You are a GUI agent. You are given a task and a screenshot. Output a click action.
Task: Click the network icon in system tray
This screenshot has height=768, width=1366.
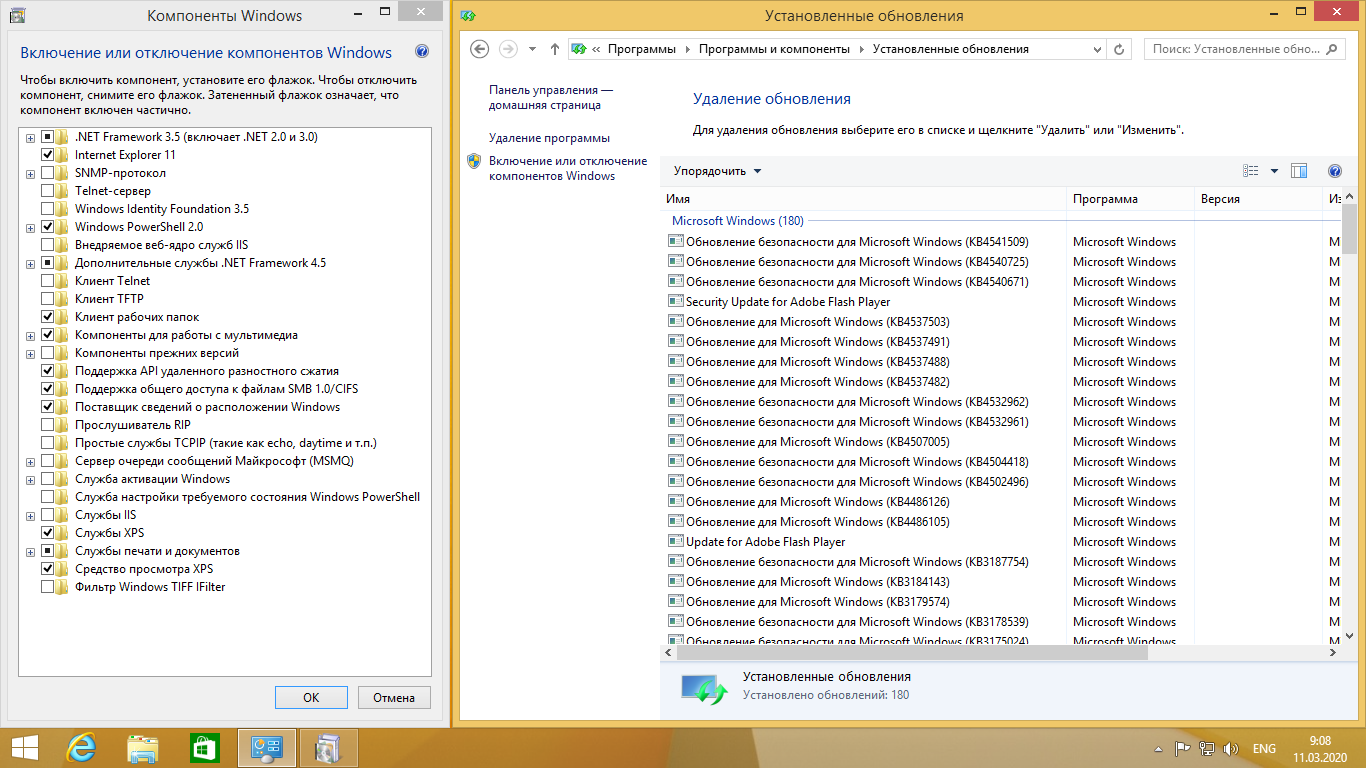[1207, 749]
